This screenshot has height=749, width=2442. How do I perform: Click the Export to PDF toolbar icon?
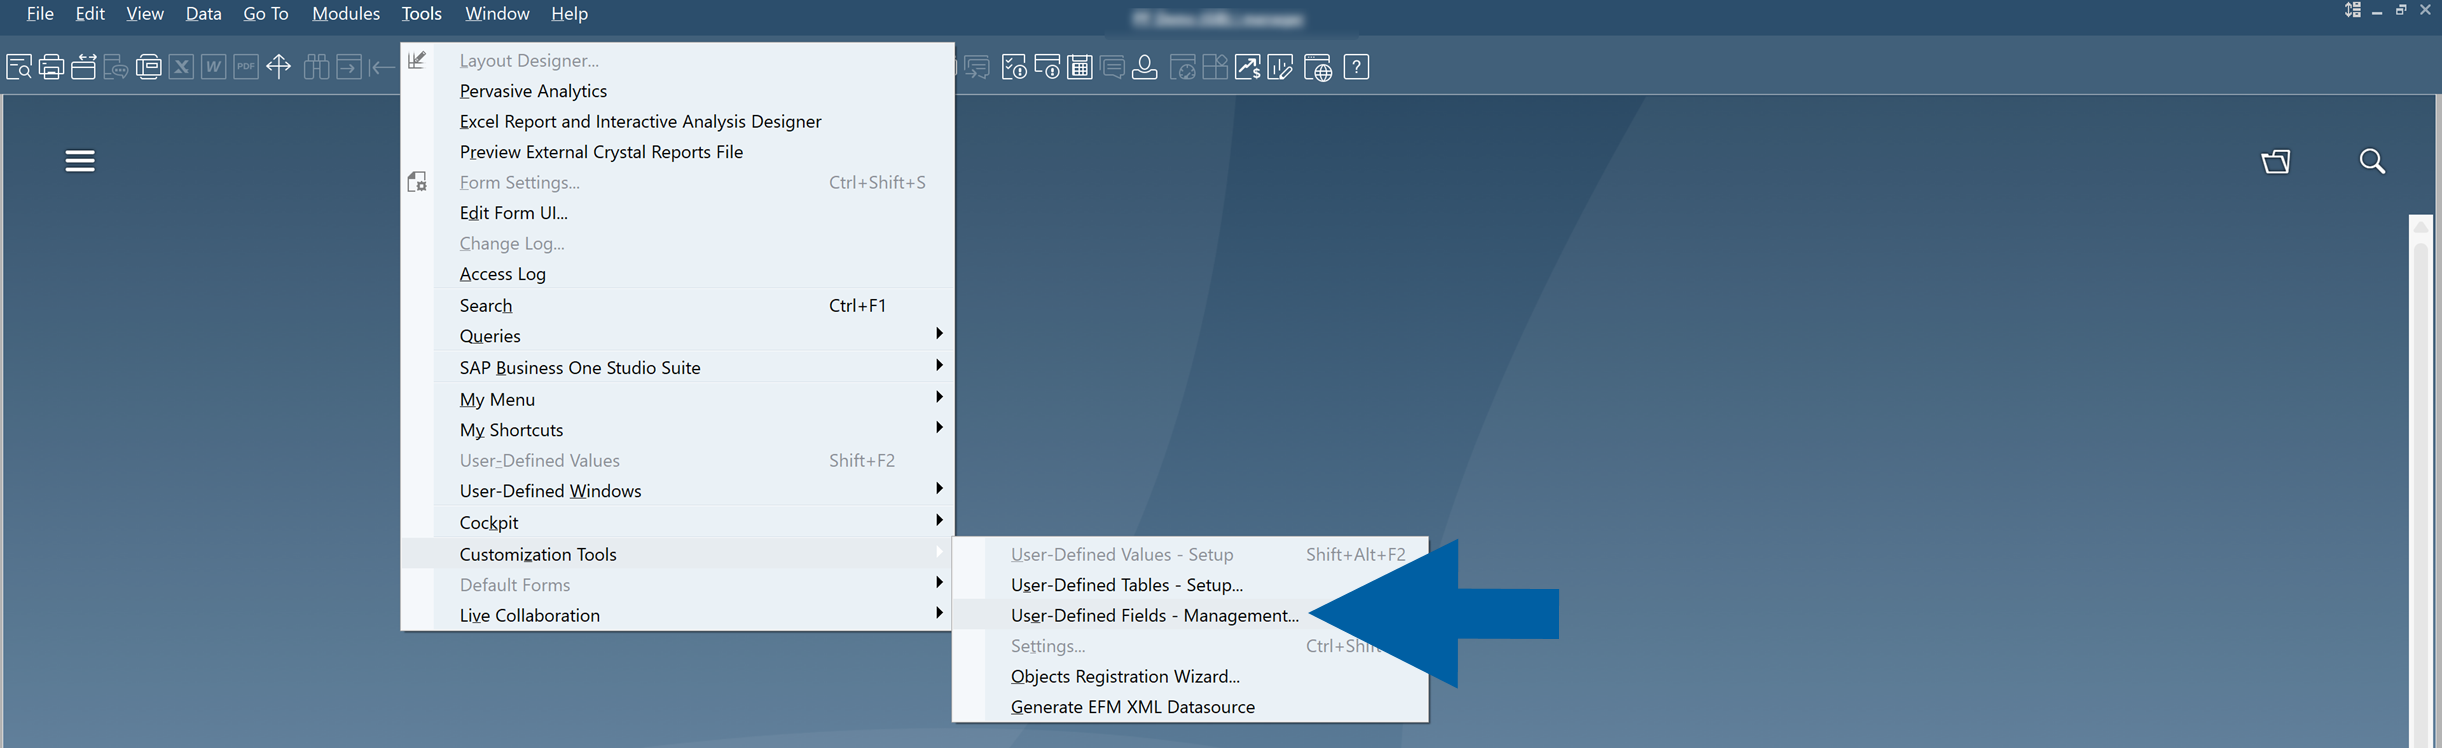[245, 67]
